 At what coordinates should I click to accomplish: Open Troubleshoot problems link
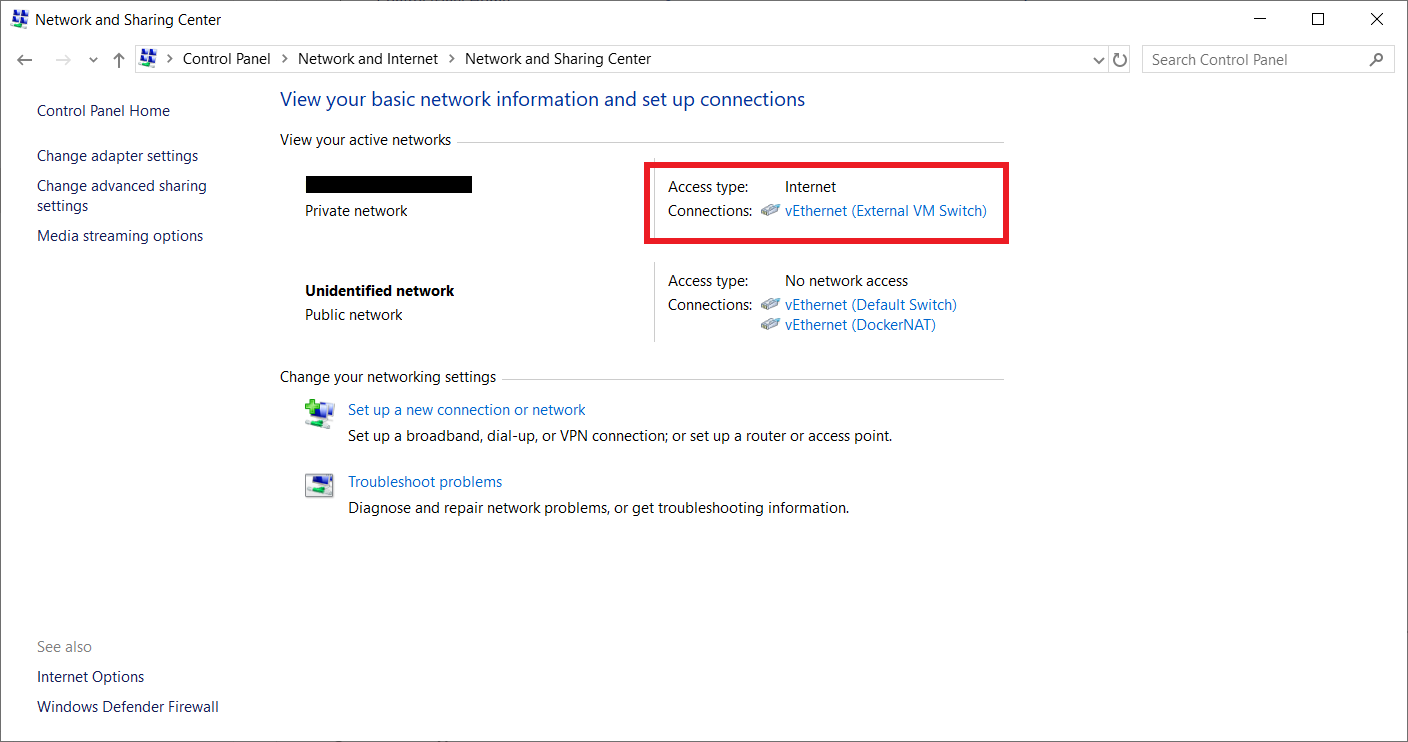[425, 482]
